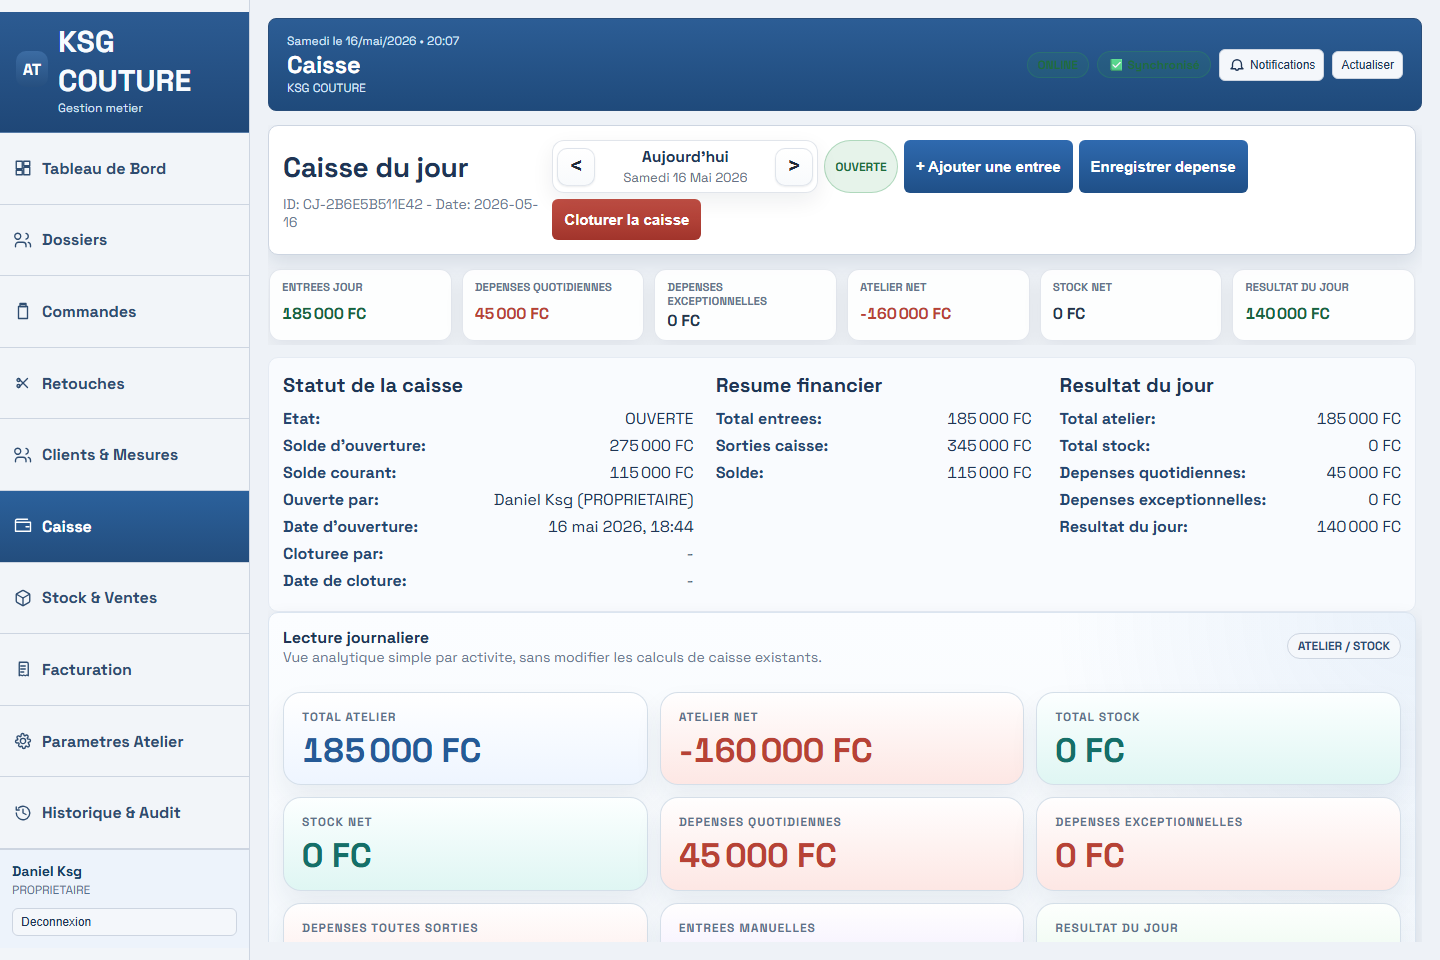
Task: Select the Dossiers people icon
Action: click(x=23, y=240)
